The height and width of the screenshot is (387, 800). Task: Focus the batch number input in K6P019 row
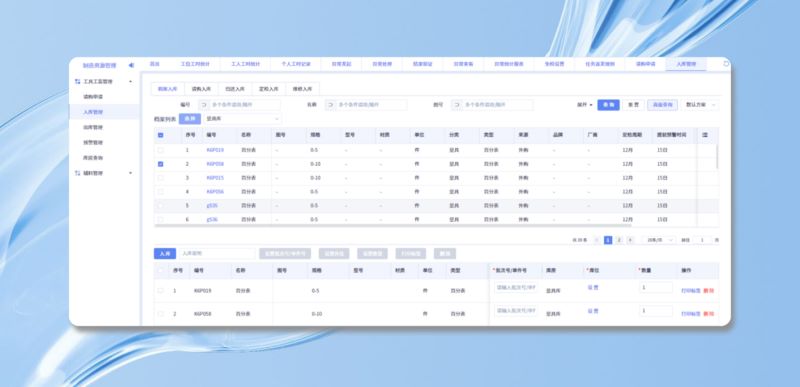(x=516, y=288)
